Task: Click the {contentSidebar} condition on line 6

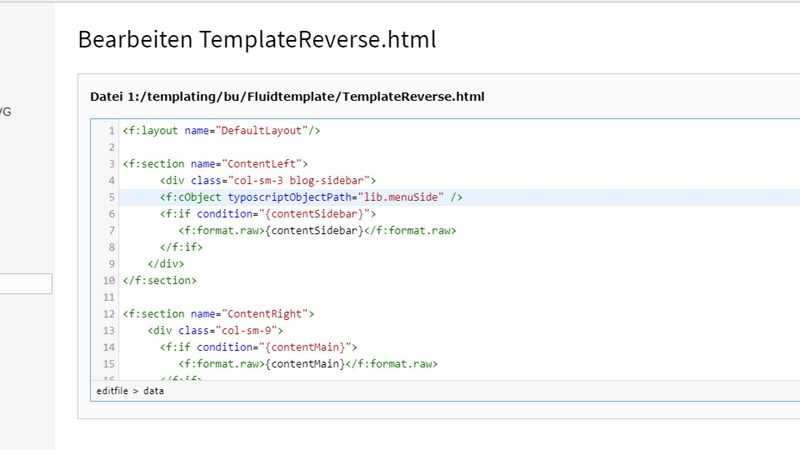Action: [325, 214]
